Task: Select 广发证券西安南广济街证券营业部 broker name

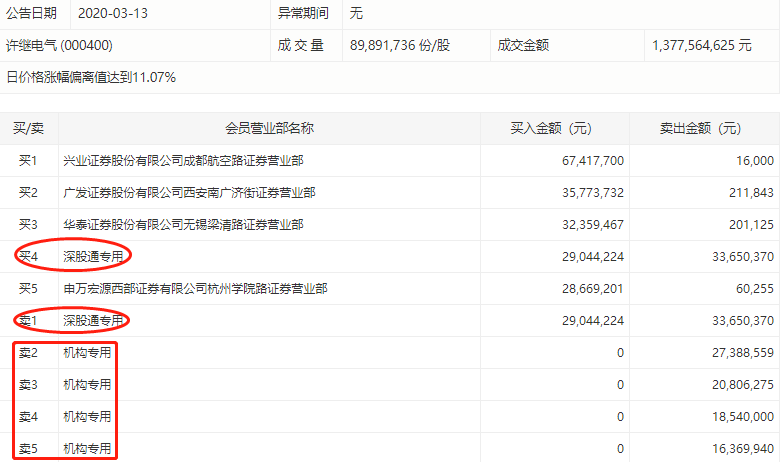Action: click(189, 192)
